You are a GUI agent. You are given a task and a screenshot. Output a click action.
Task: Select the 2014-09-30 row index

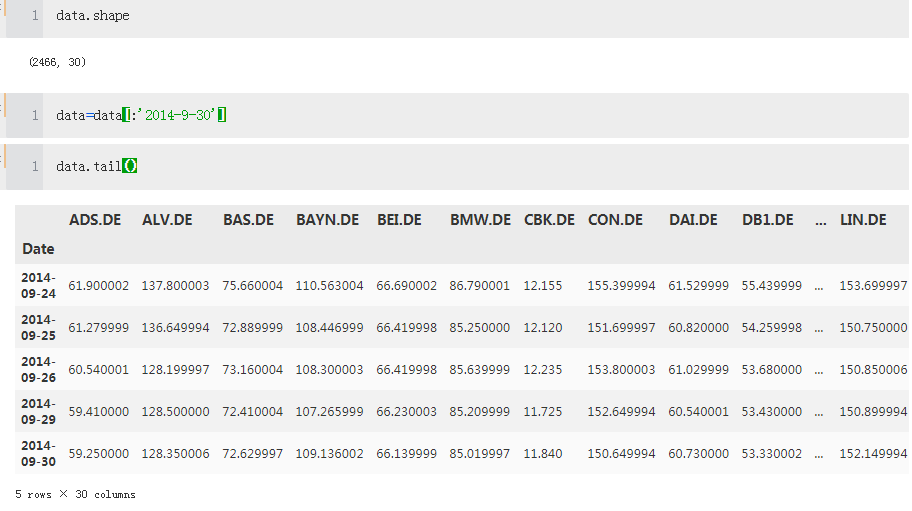38,453
